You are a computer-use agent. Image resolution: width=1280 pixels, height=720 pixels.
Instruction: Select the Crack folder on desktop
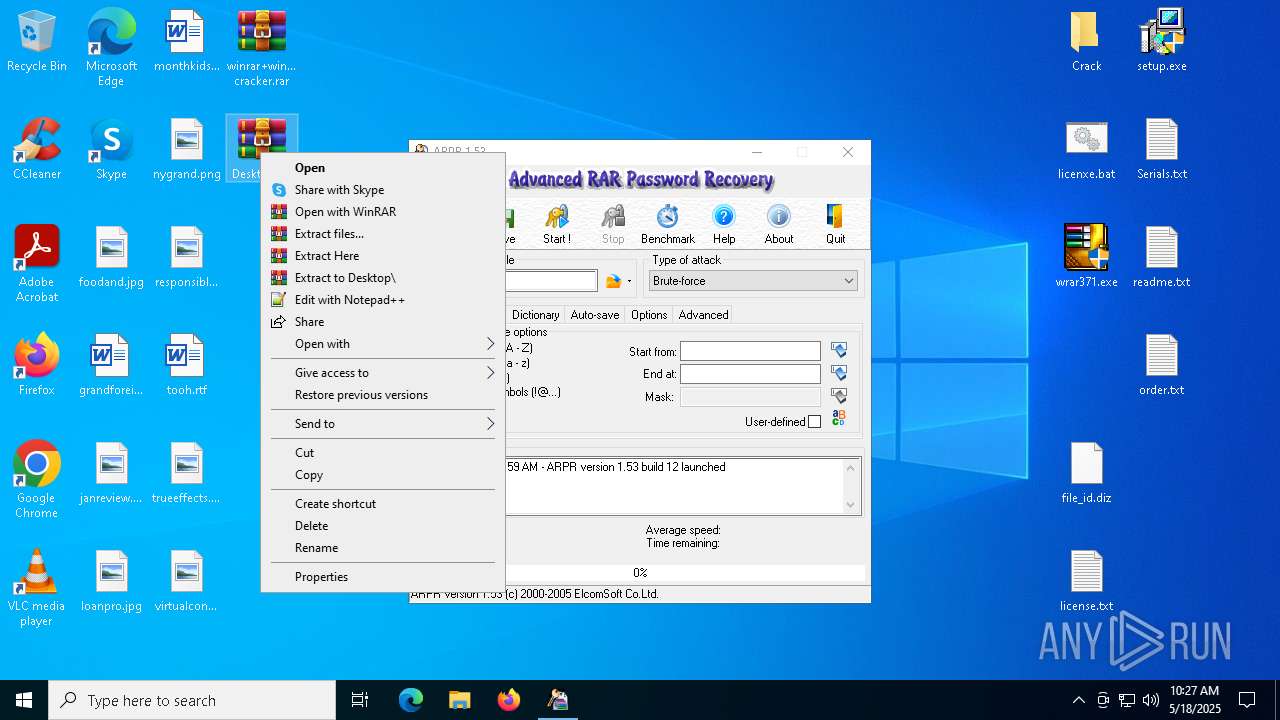[1086, 42]
